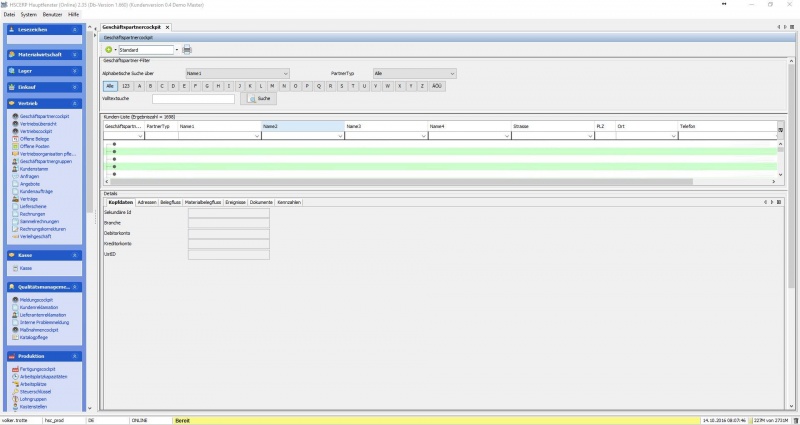Image resolution: width=800 pixels, height=425 pixels.
Task: Click the Suche button
Action: pos(258,99)
